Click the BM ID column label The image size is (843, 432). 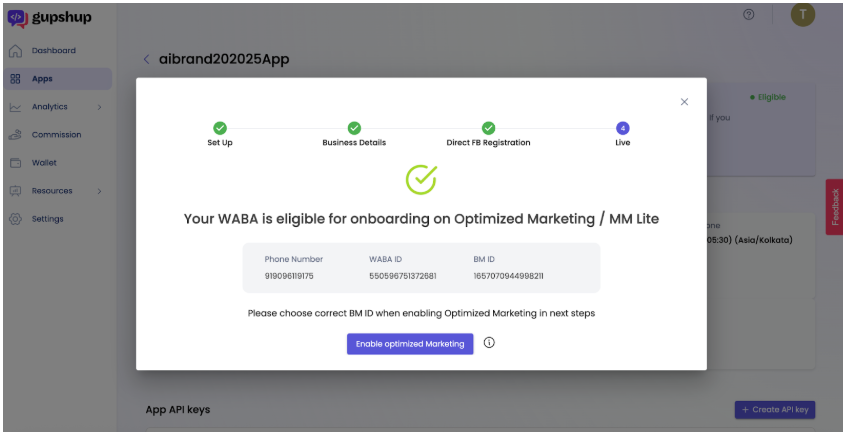pos(484,259)
